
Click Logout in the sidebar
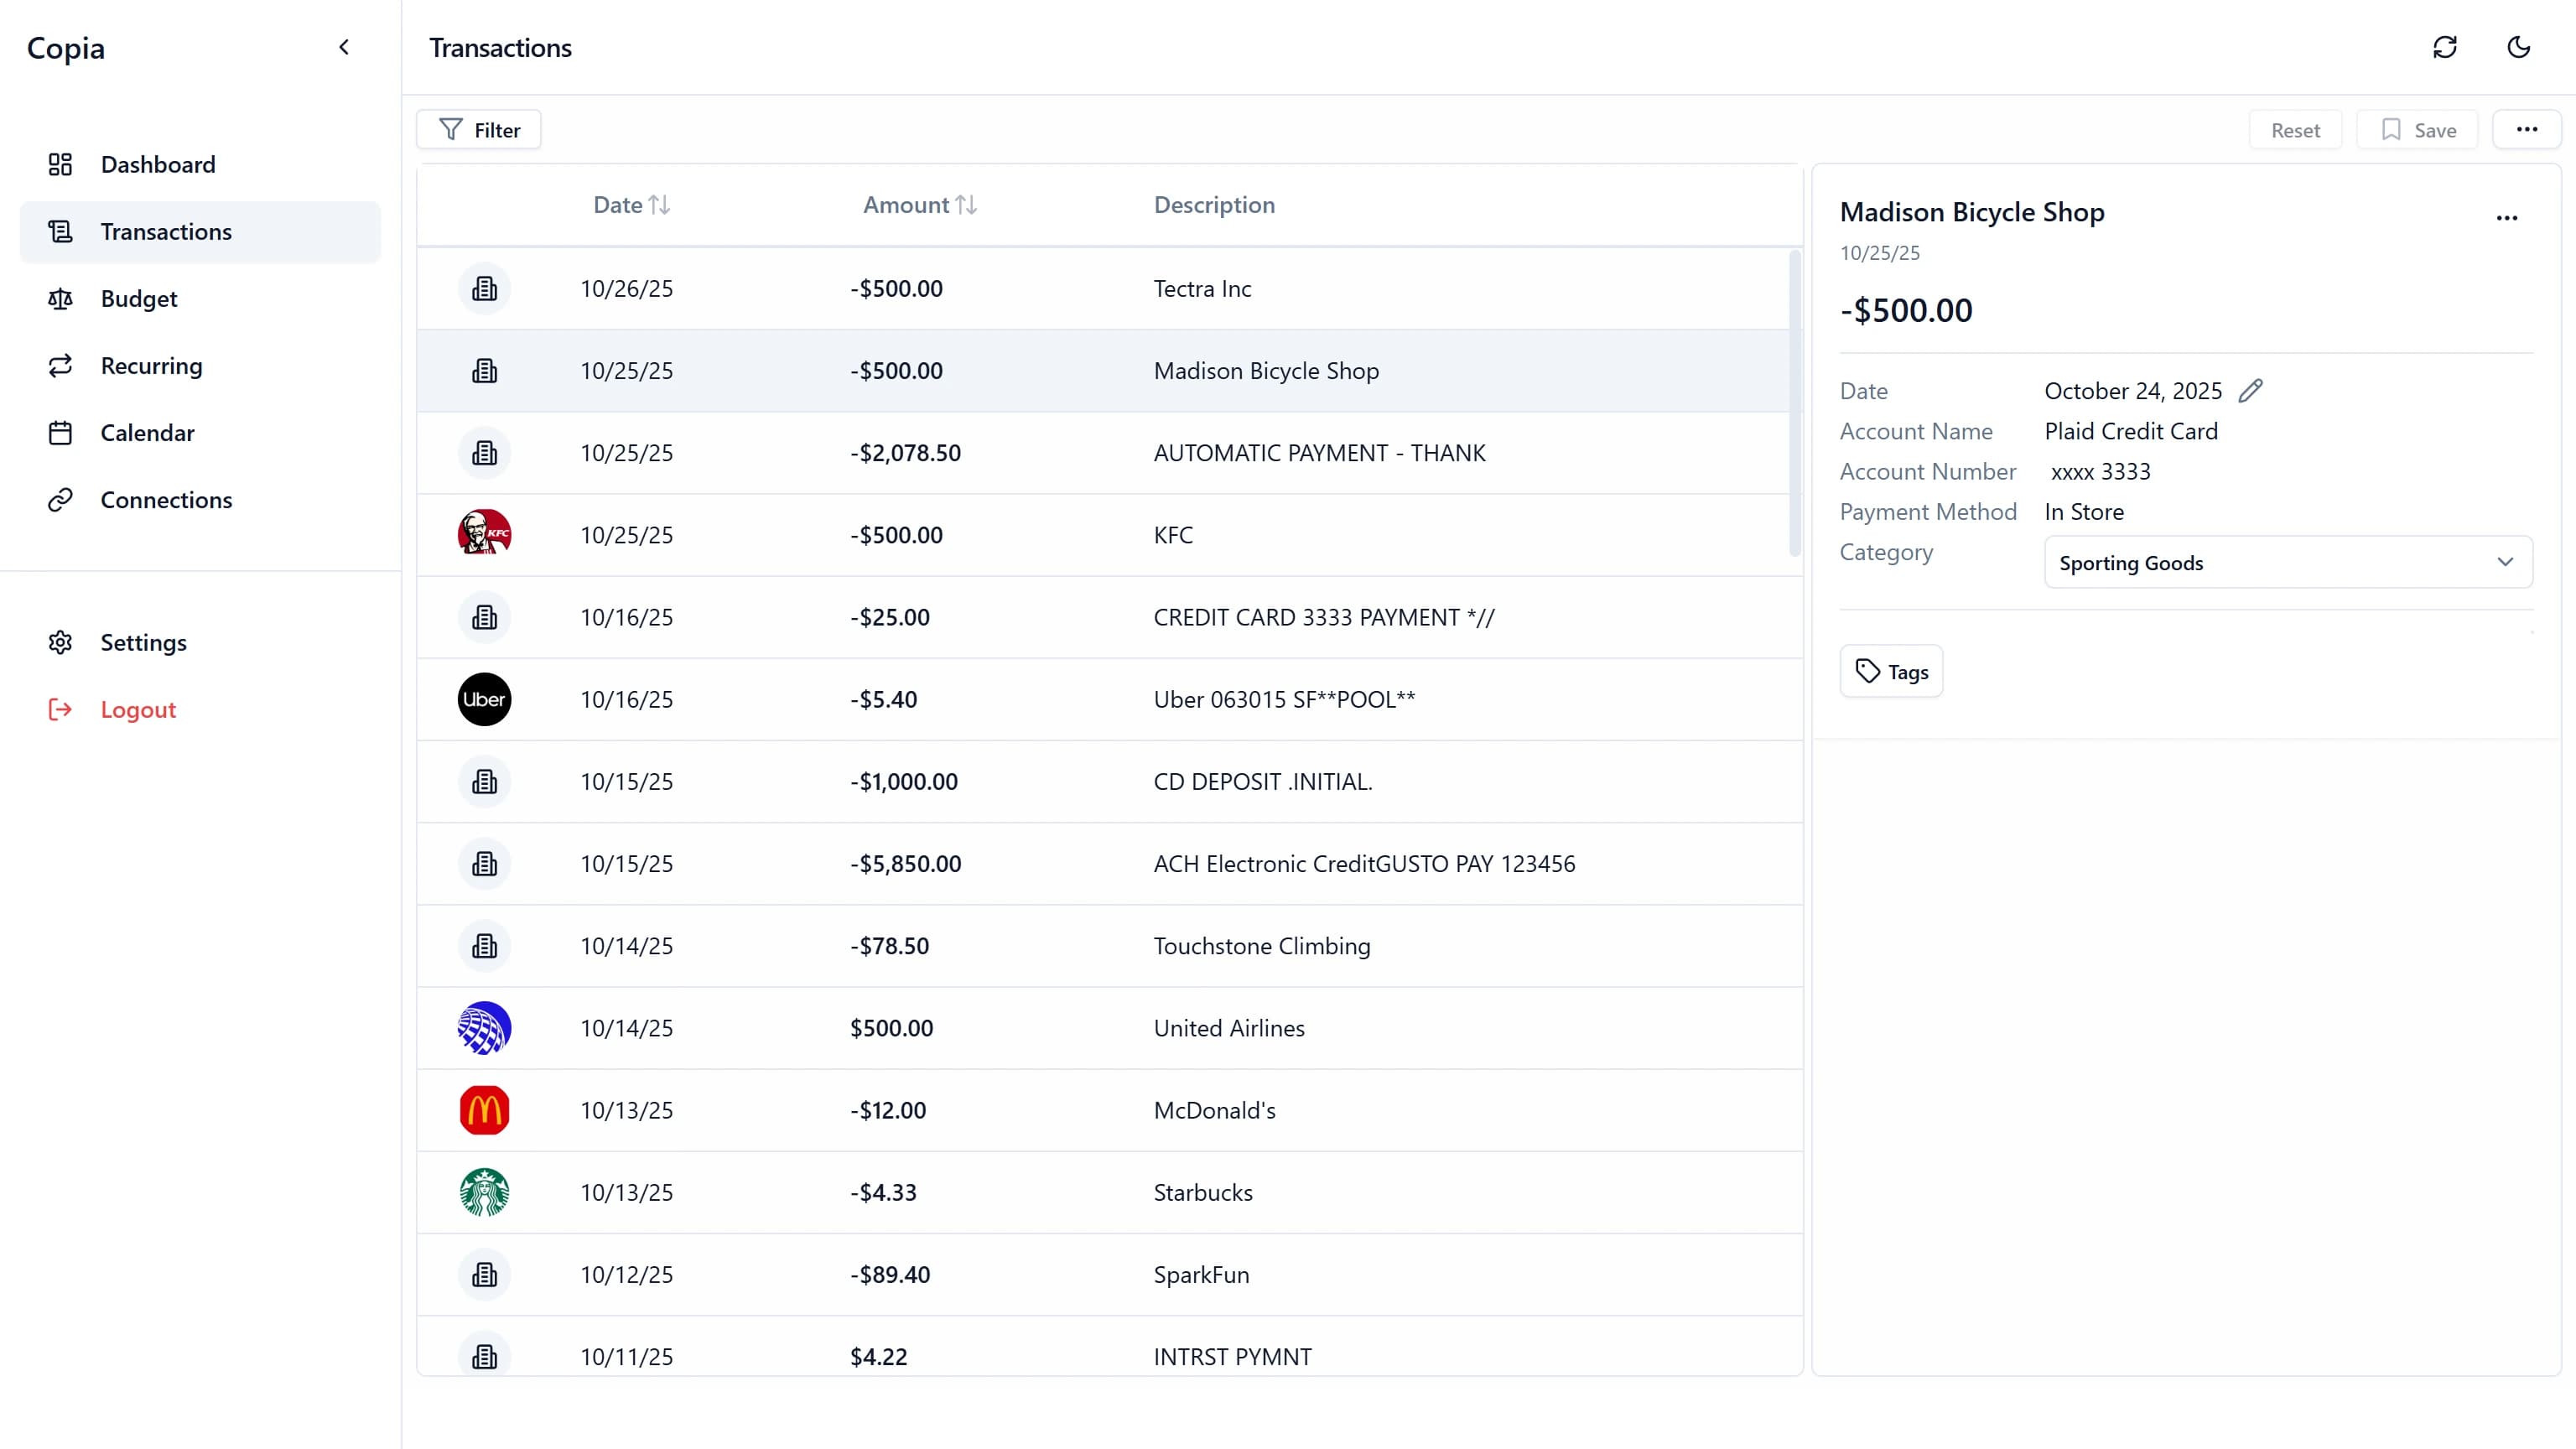click(x=138, y=709)
